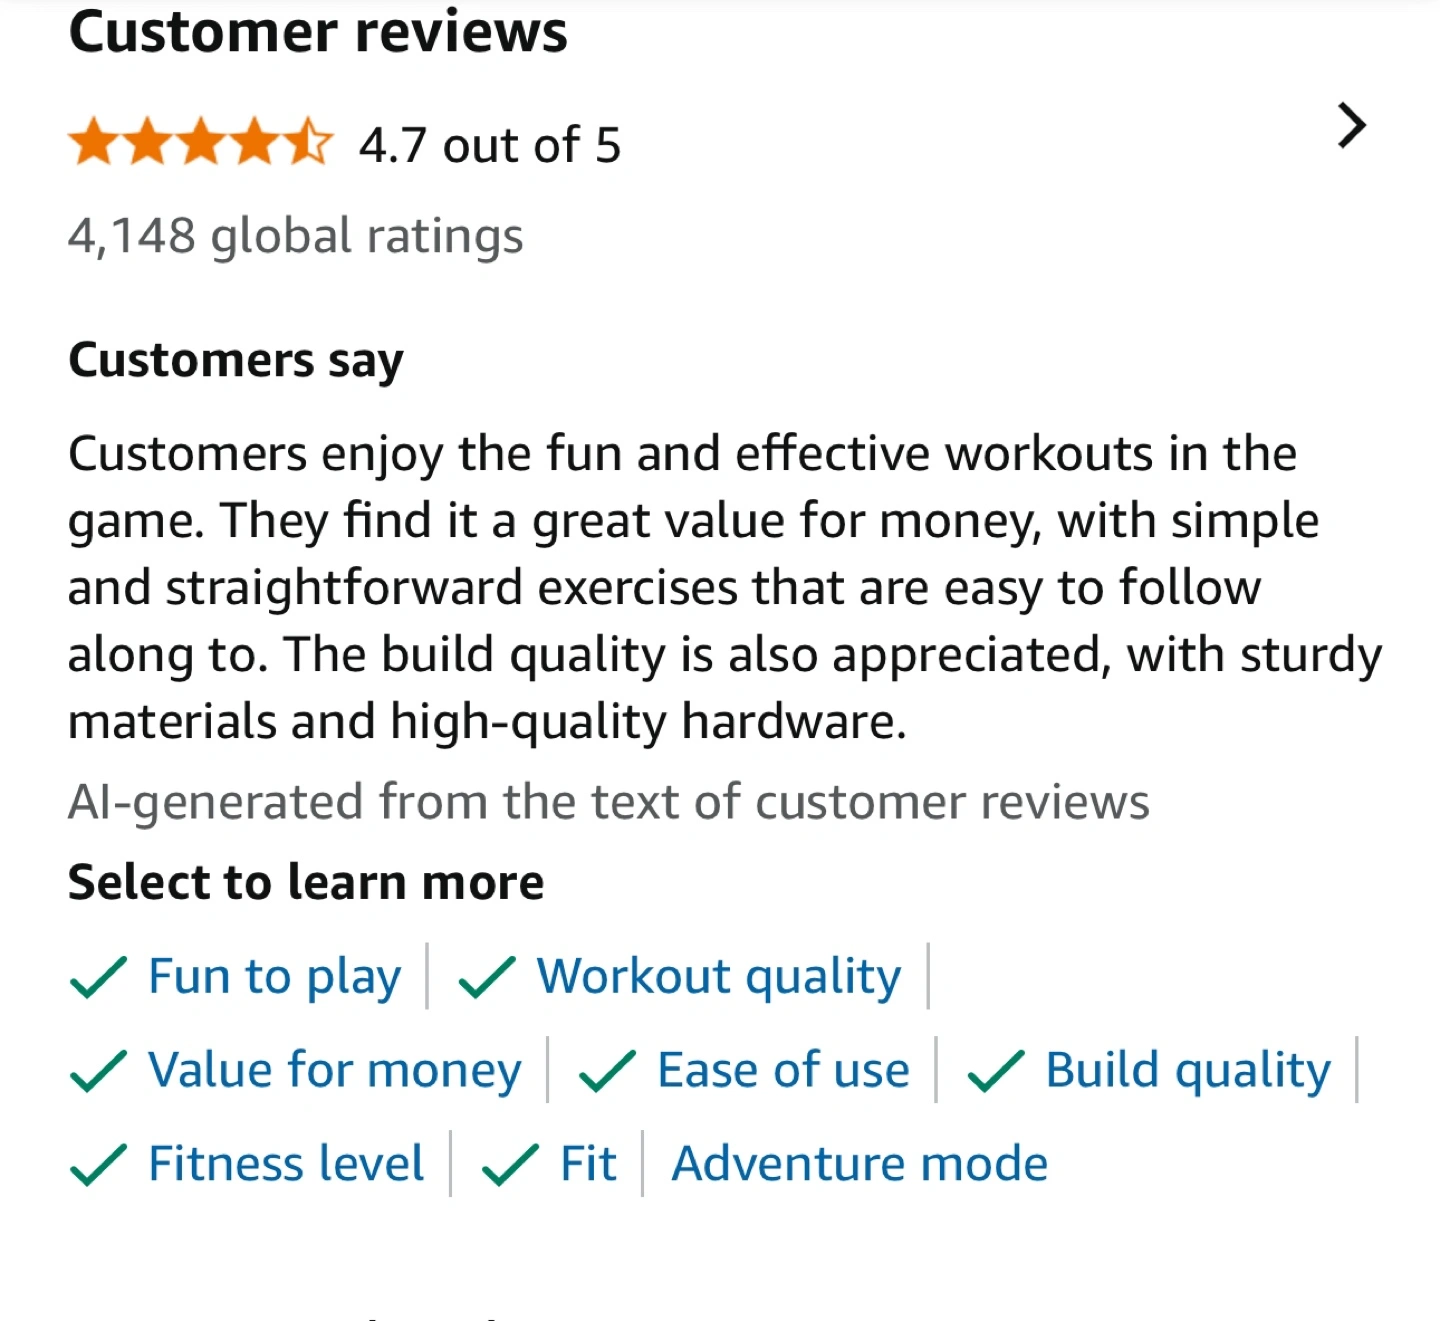Viewport: 1440px width, 1321px height.
Task: Tap the checkmark next to Build quality
Action: tap(995, 1070)
